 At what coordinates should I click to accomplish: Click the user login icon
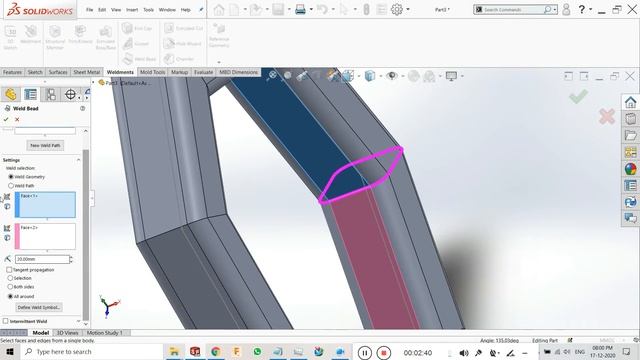(x=566, y=9)
